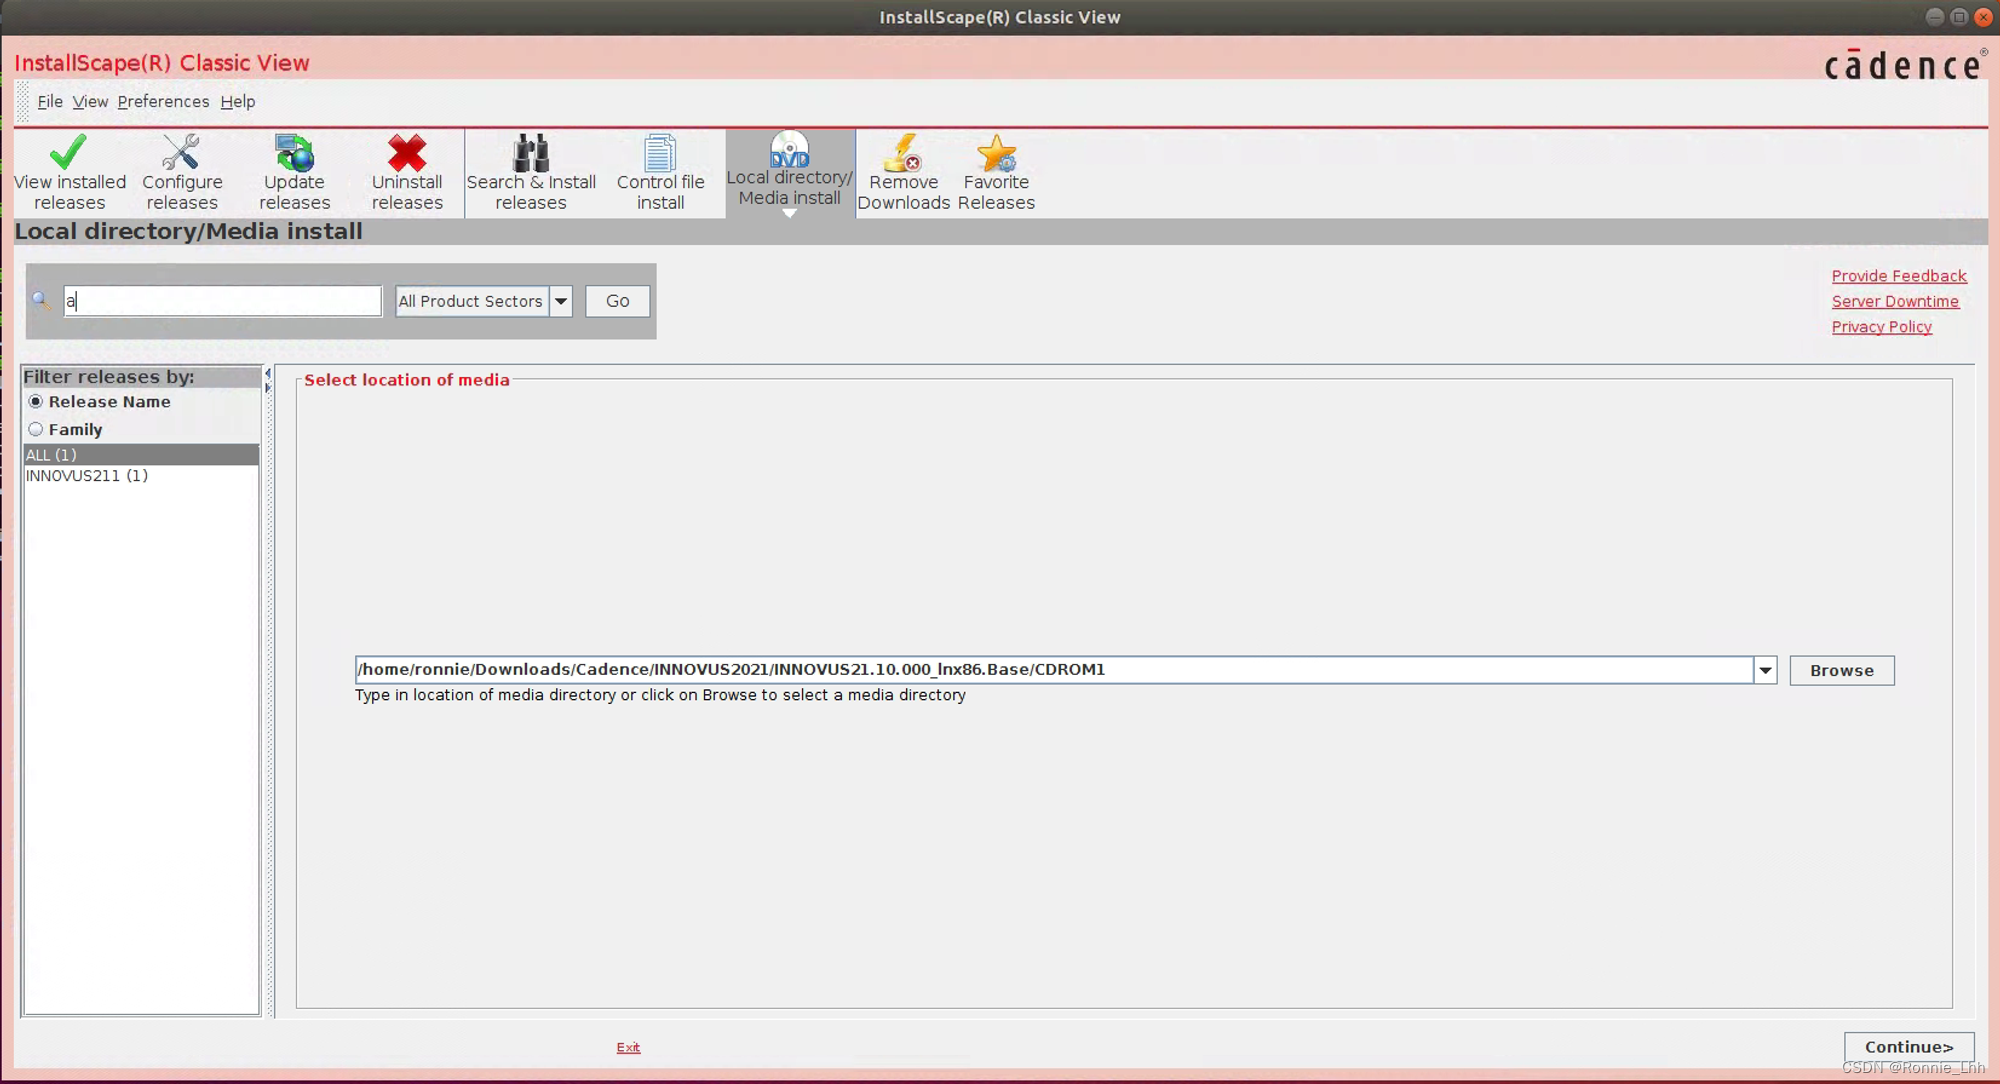Open the Privacy Policy link
Screen dimensions: 2000x1084
click(1881, 327)
